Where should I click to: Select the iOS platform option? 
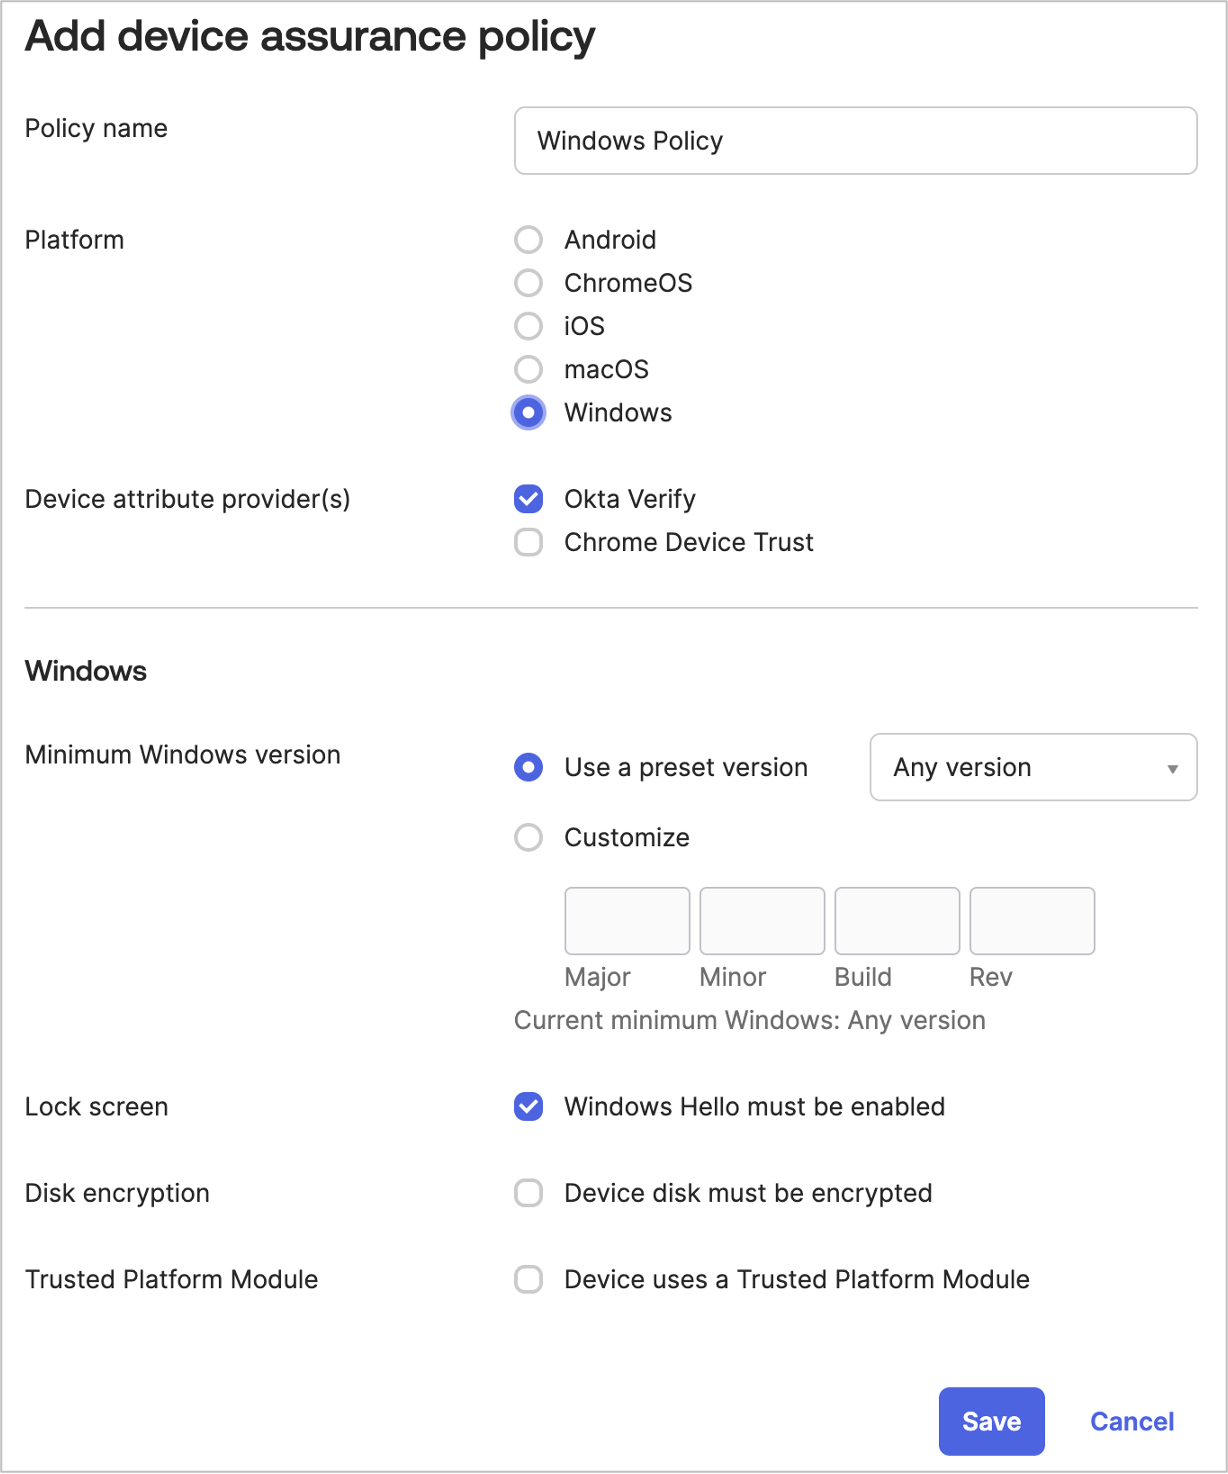528,326
